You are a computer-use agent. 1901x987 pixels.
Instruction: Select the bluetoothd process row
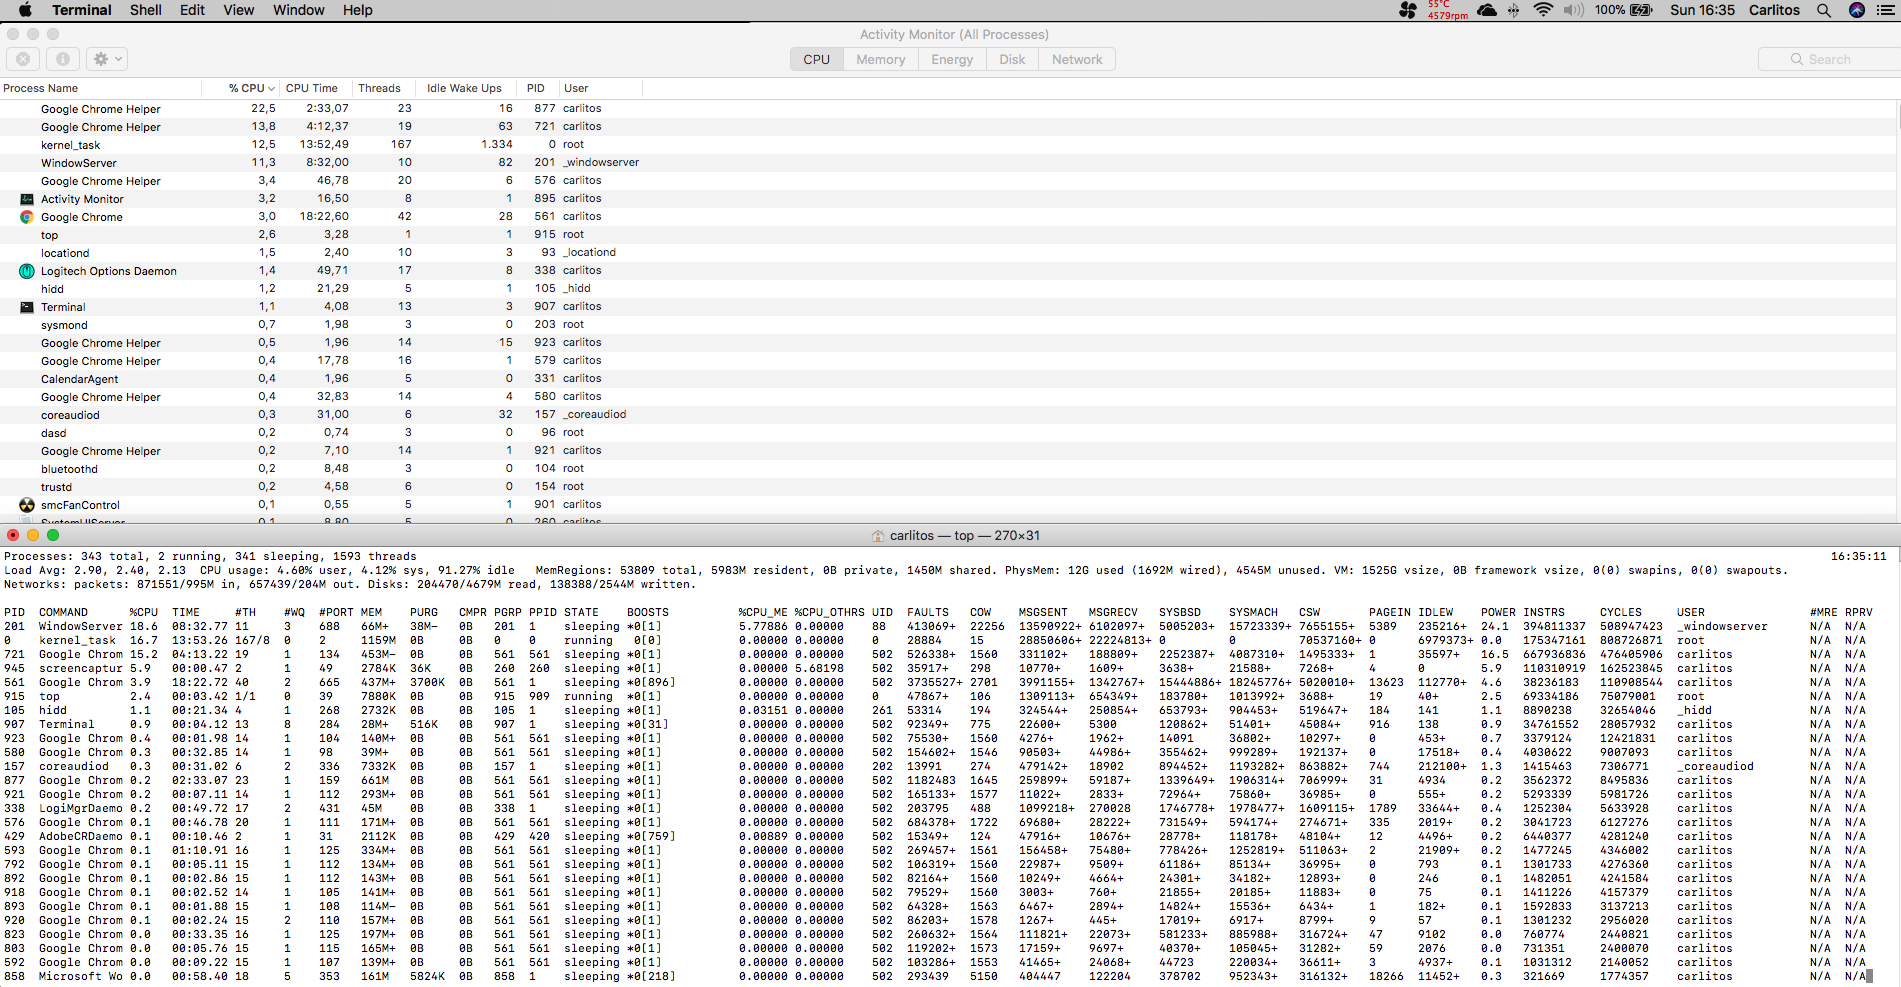point(948,469)
